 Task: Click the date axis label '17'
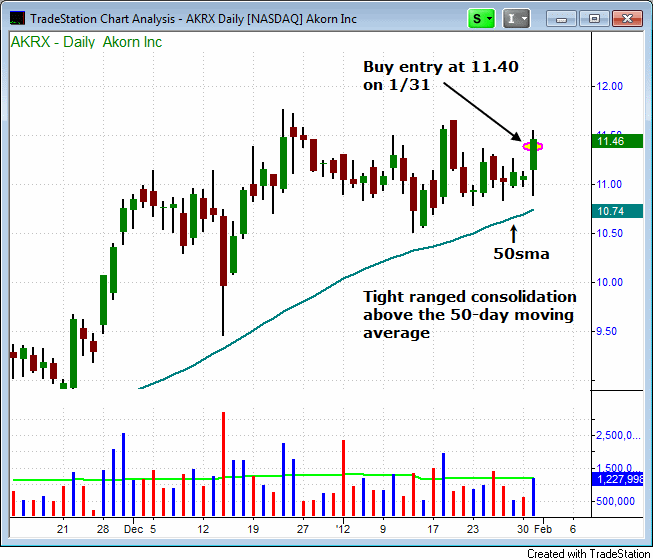point(433,529)
